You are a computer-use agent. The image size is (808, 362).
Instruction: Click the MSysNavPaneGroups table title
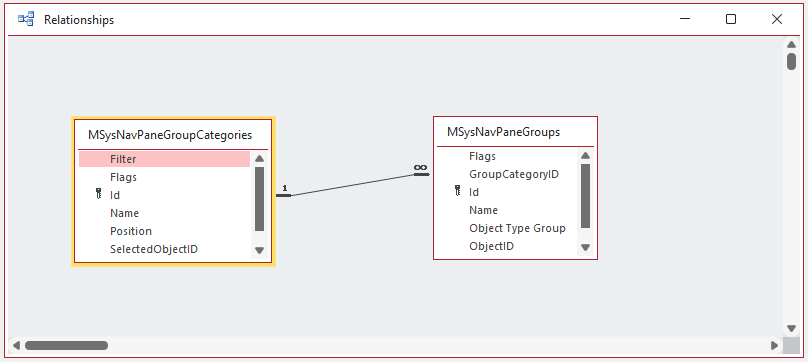point(503,132)
